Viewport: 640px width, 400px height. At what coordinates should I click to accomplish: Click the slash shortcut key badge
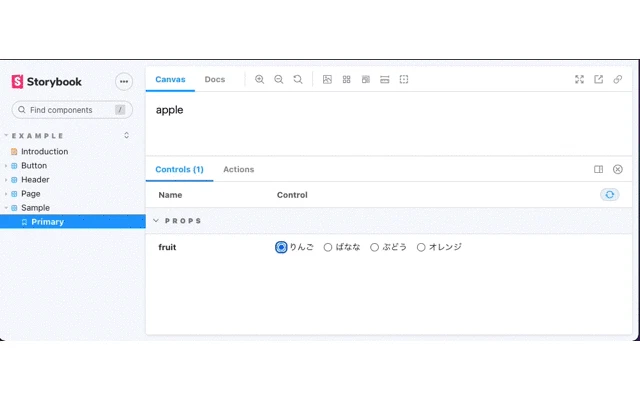(x=120, y=110)
